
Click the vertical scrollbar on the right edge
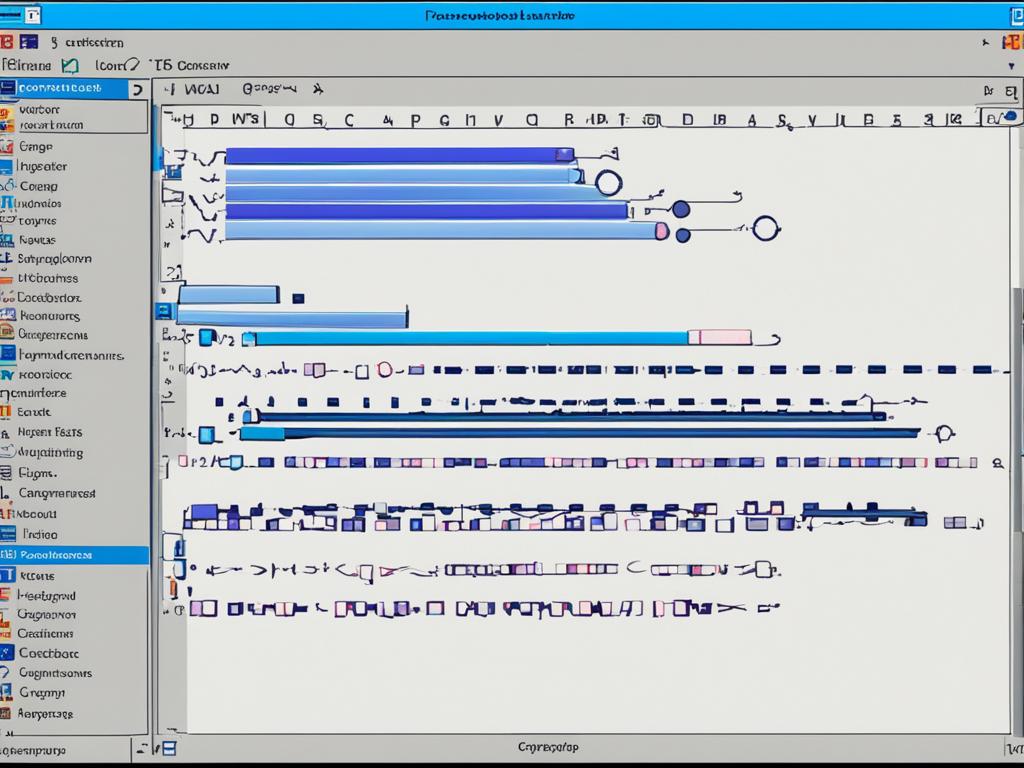coord(1016,400)
